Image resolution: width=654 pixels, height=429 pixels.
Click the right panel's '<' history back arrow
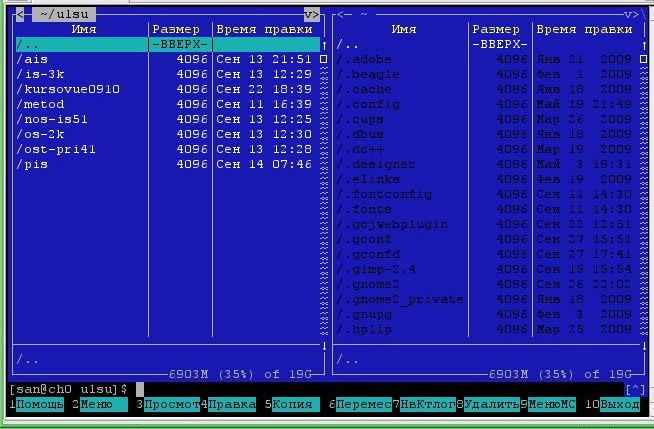coord(340,14)
